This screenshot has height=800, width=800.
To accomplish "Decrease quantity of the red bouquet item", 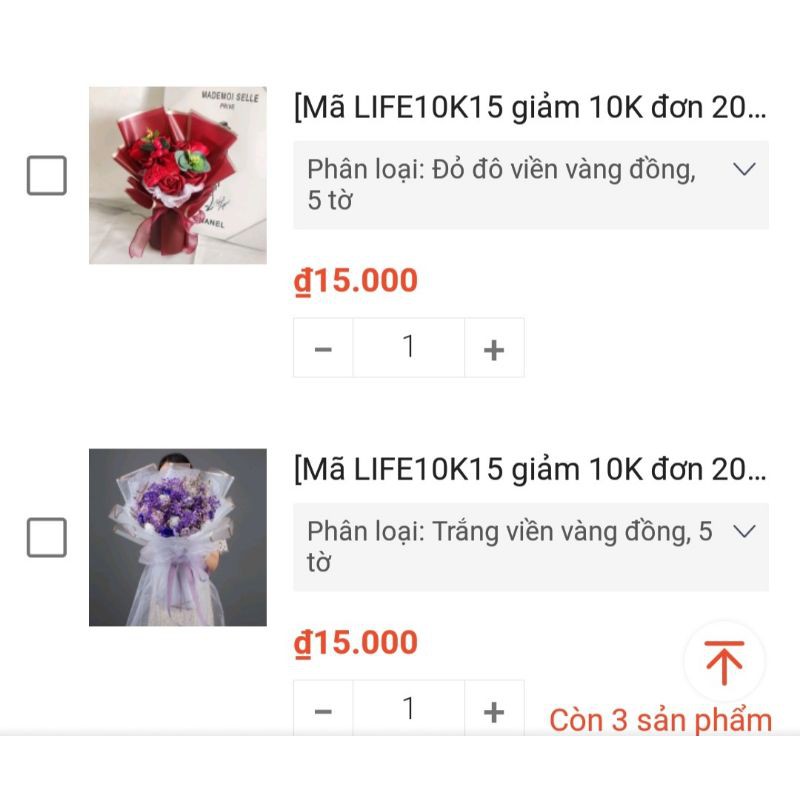I will tap(323, 348).
